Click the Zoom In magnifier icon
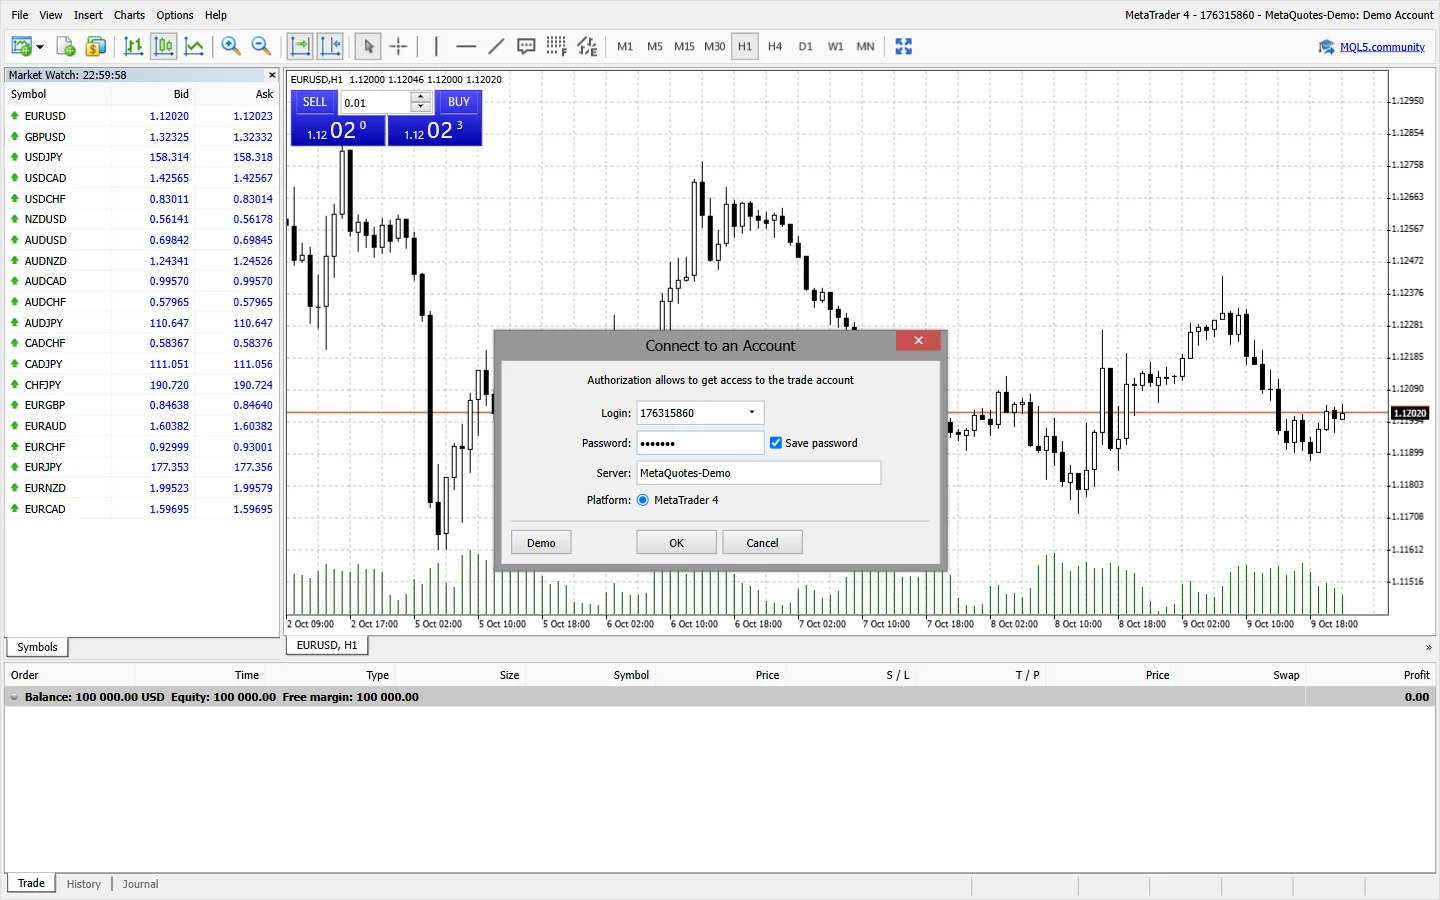This screenshot has height=900, width=1440. (231, 46)
